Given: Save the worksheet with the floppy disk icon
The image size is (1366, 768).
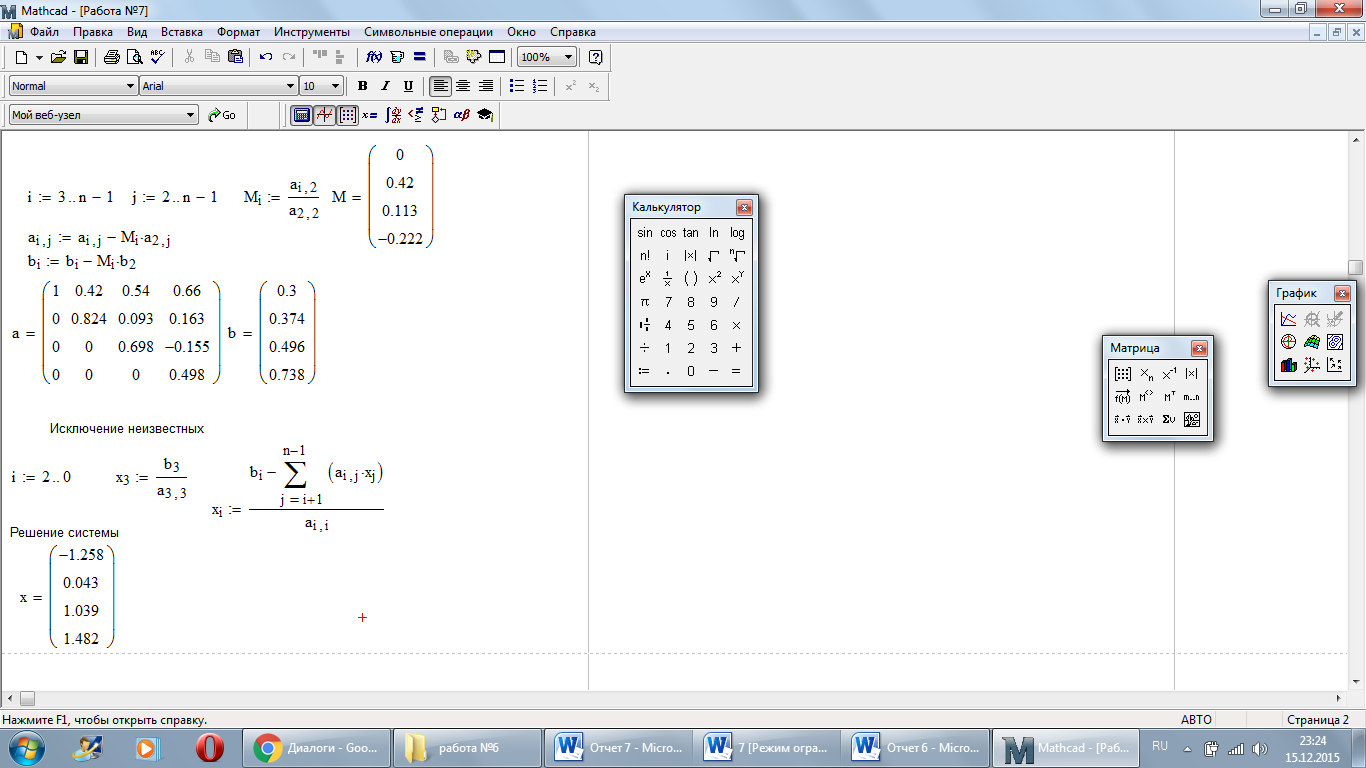Looking at the screenshot, I should 80,57.
